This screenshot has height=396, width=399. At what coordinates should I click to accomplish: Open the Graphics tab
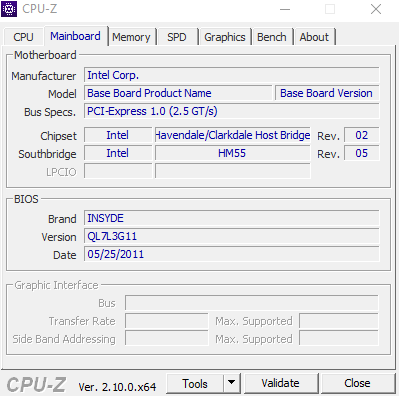pos(225,37)
